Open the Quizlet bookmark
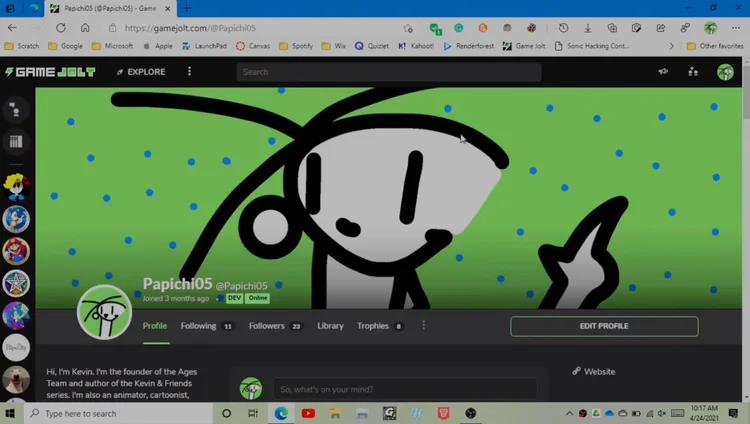 coord(372,46)
